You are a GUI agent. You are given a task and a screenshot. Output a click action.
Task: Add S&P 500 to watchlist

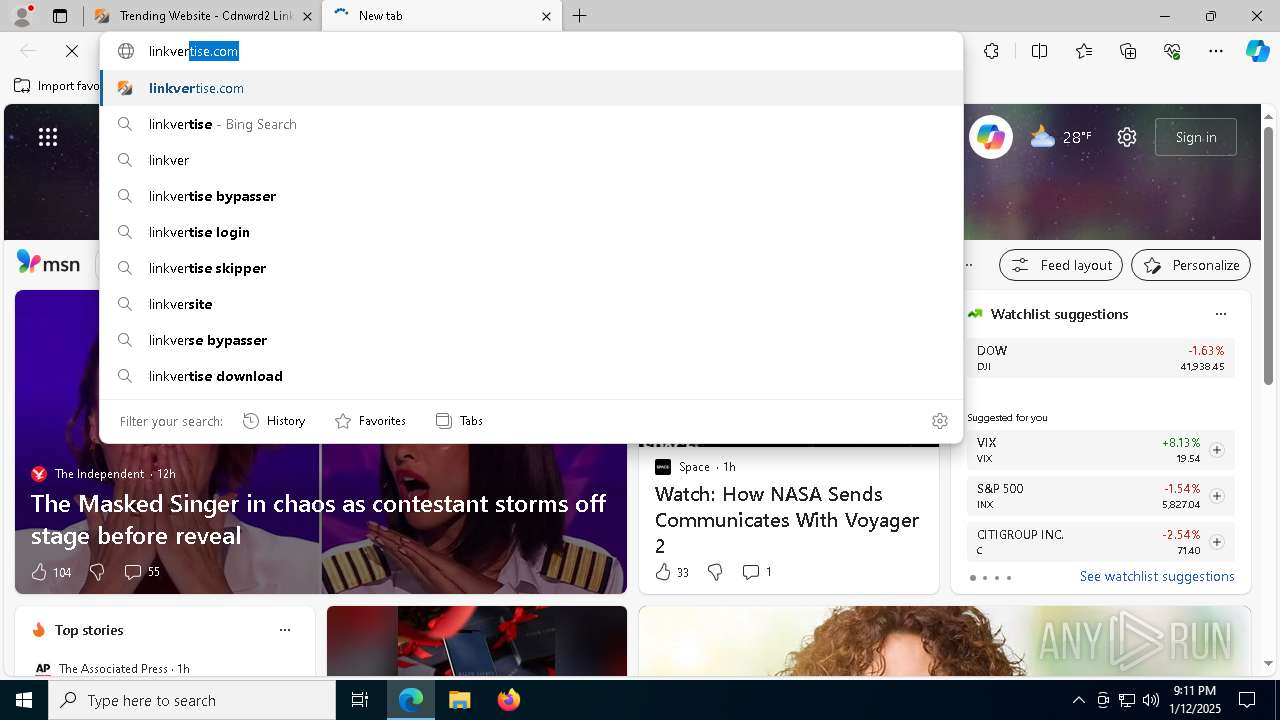click(x=1217, y=496)
